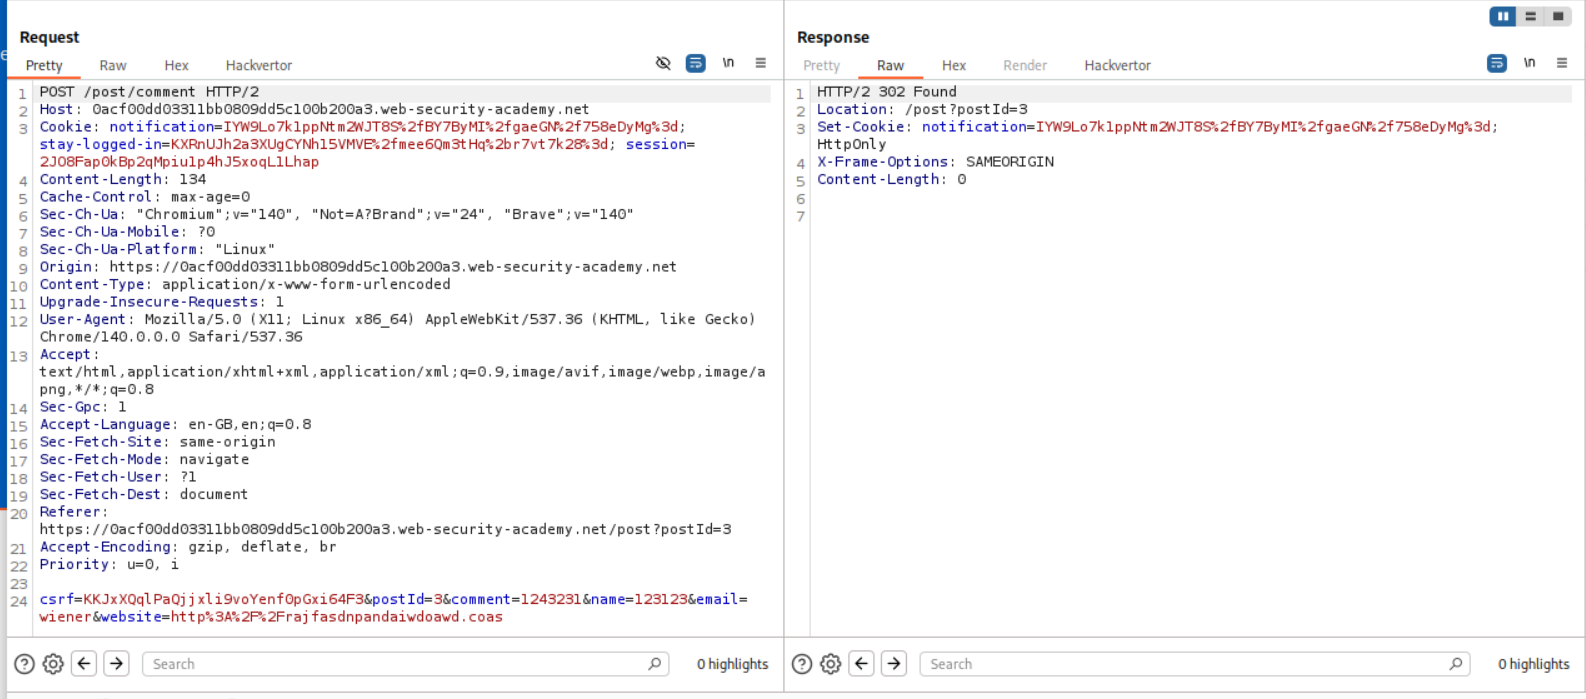Go to next search match in Response
Screen dimensions: 1586x699
click(x=894, y=663)
